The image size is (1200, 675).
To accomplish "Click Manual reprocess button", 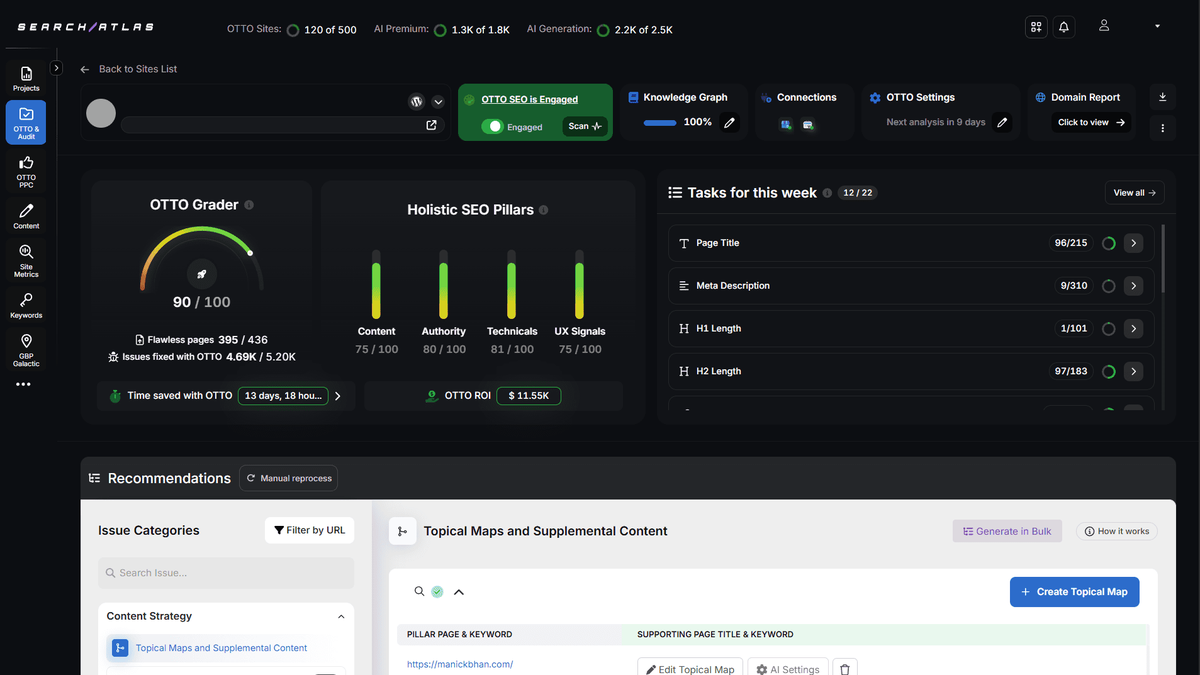I will point(289,478).
